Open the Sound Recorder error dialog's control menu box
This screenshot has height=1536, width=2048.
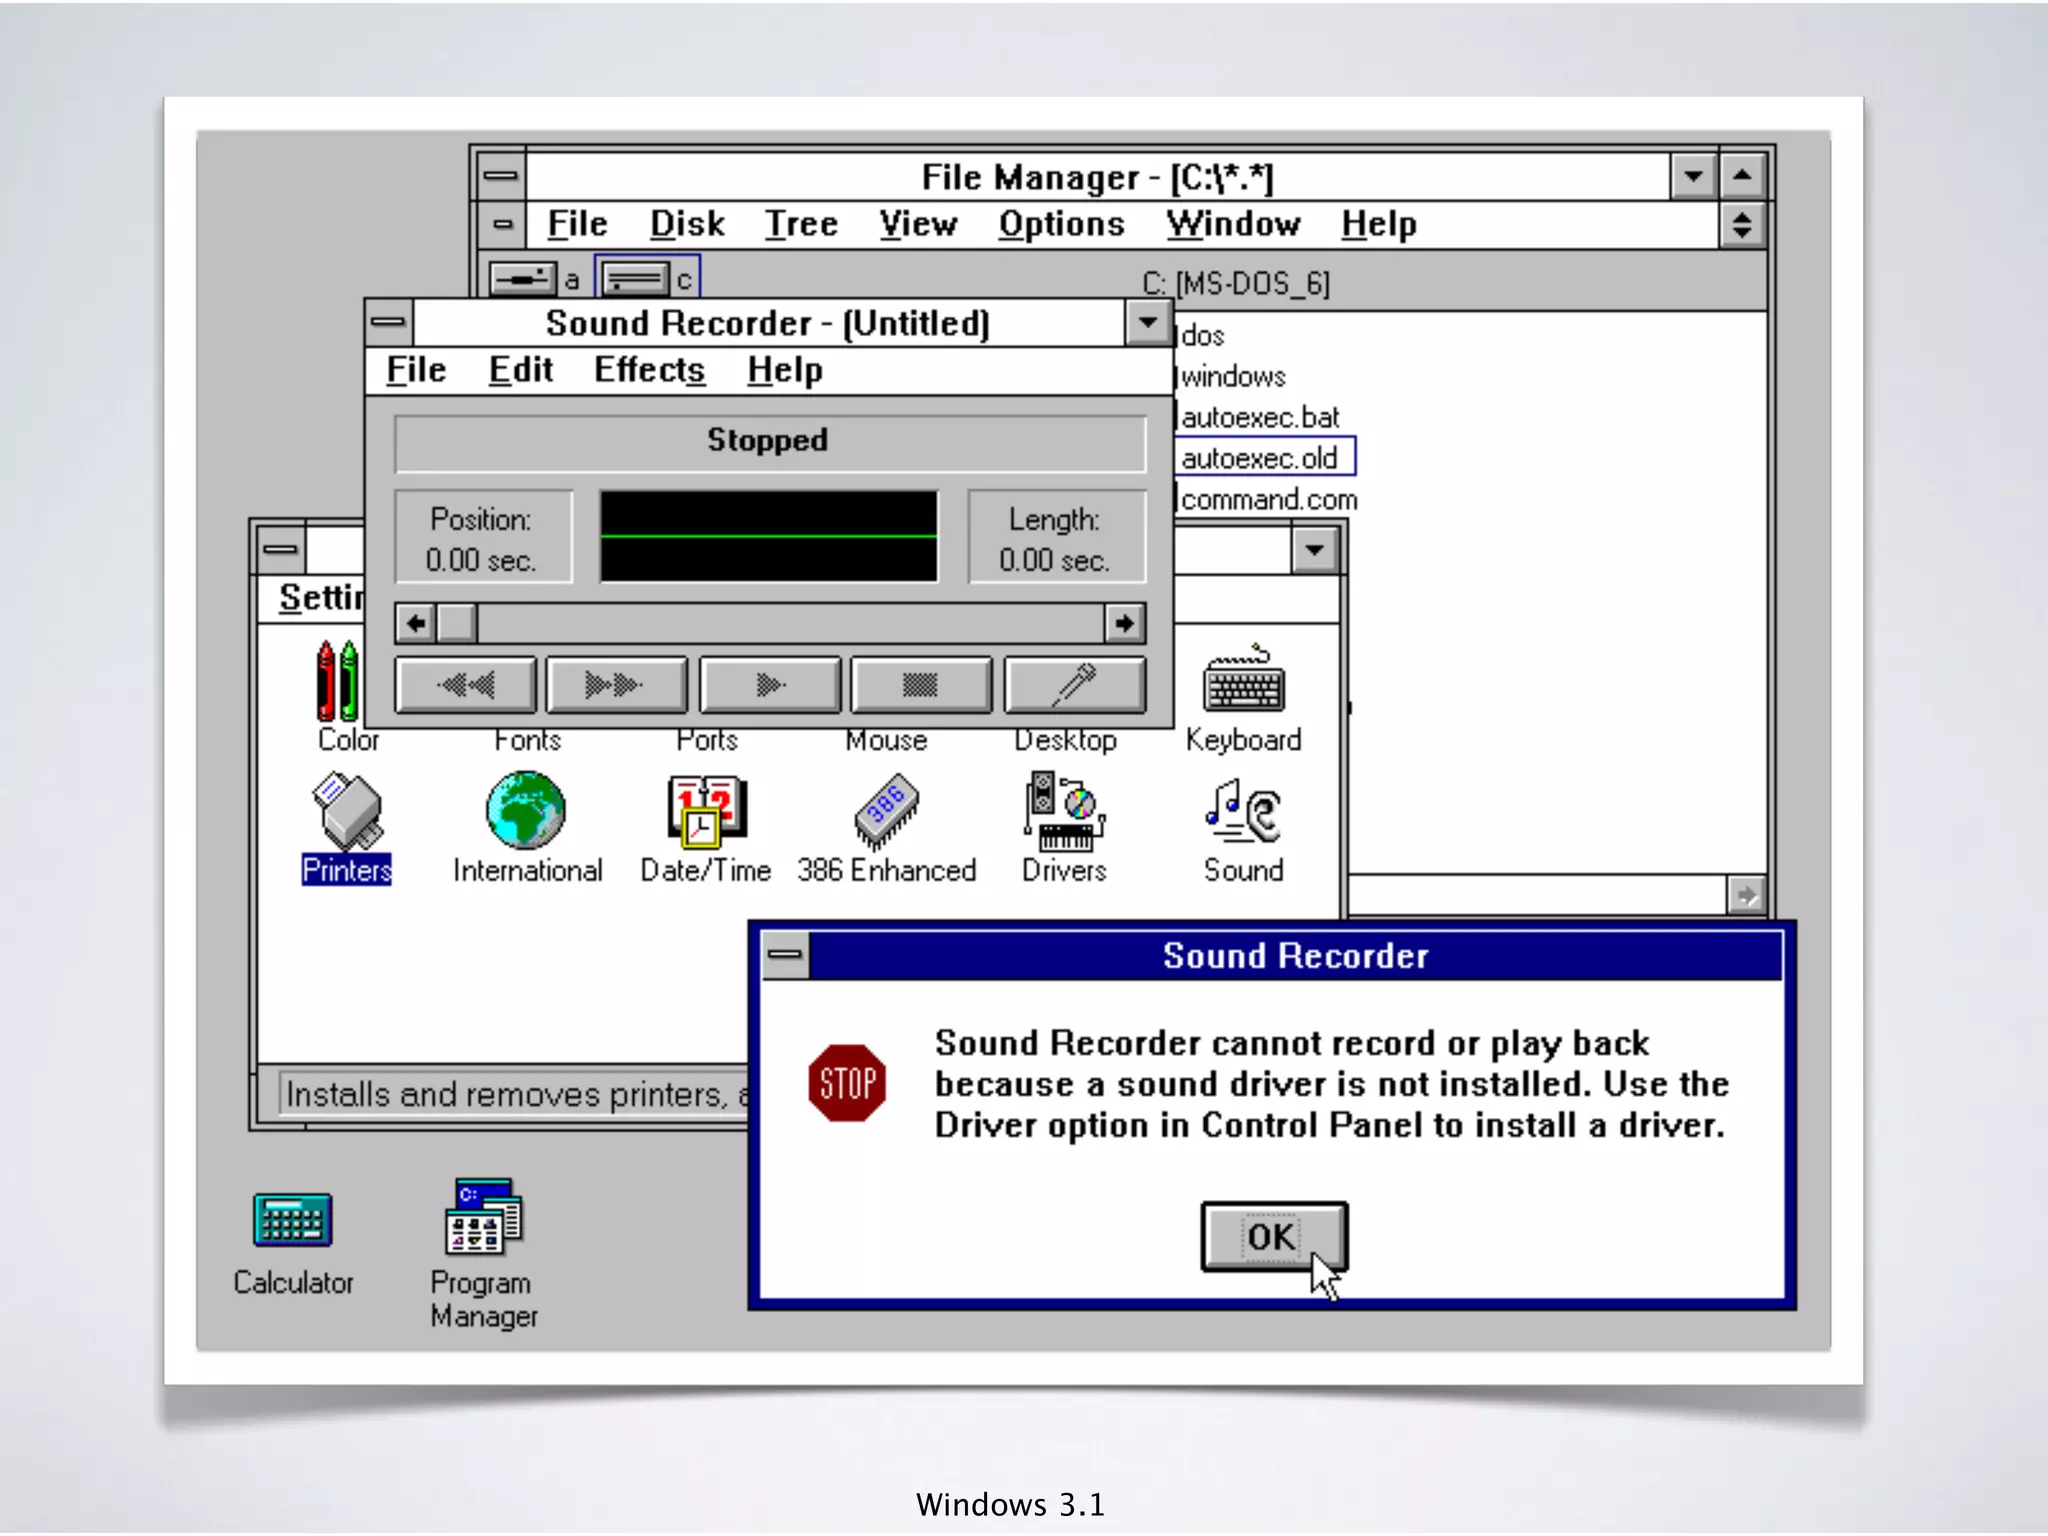(x=785, y=955)
